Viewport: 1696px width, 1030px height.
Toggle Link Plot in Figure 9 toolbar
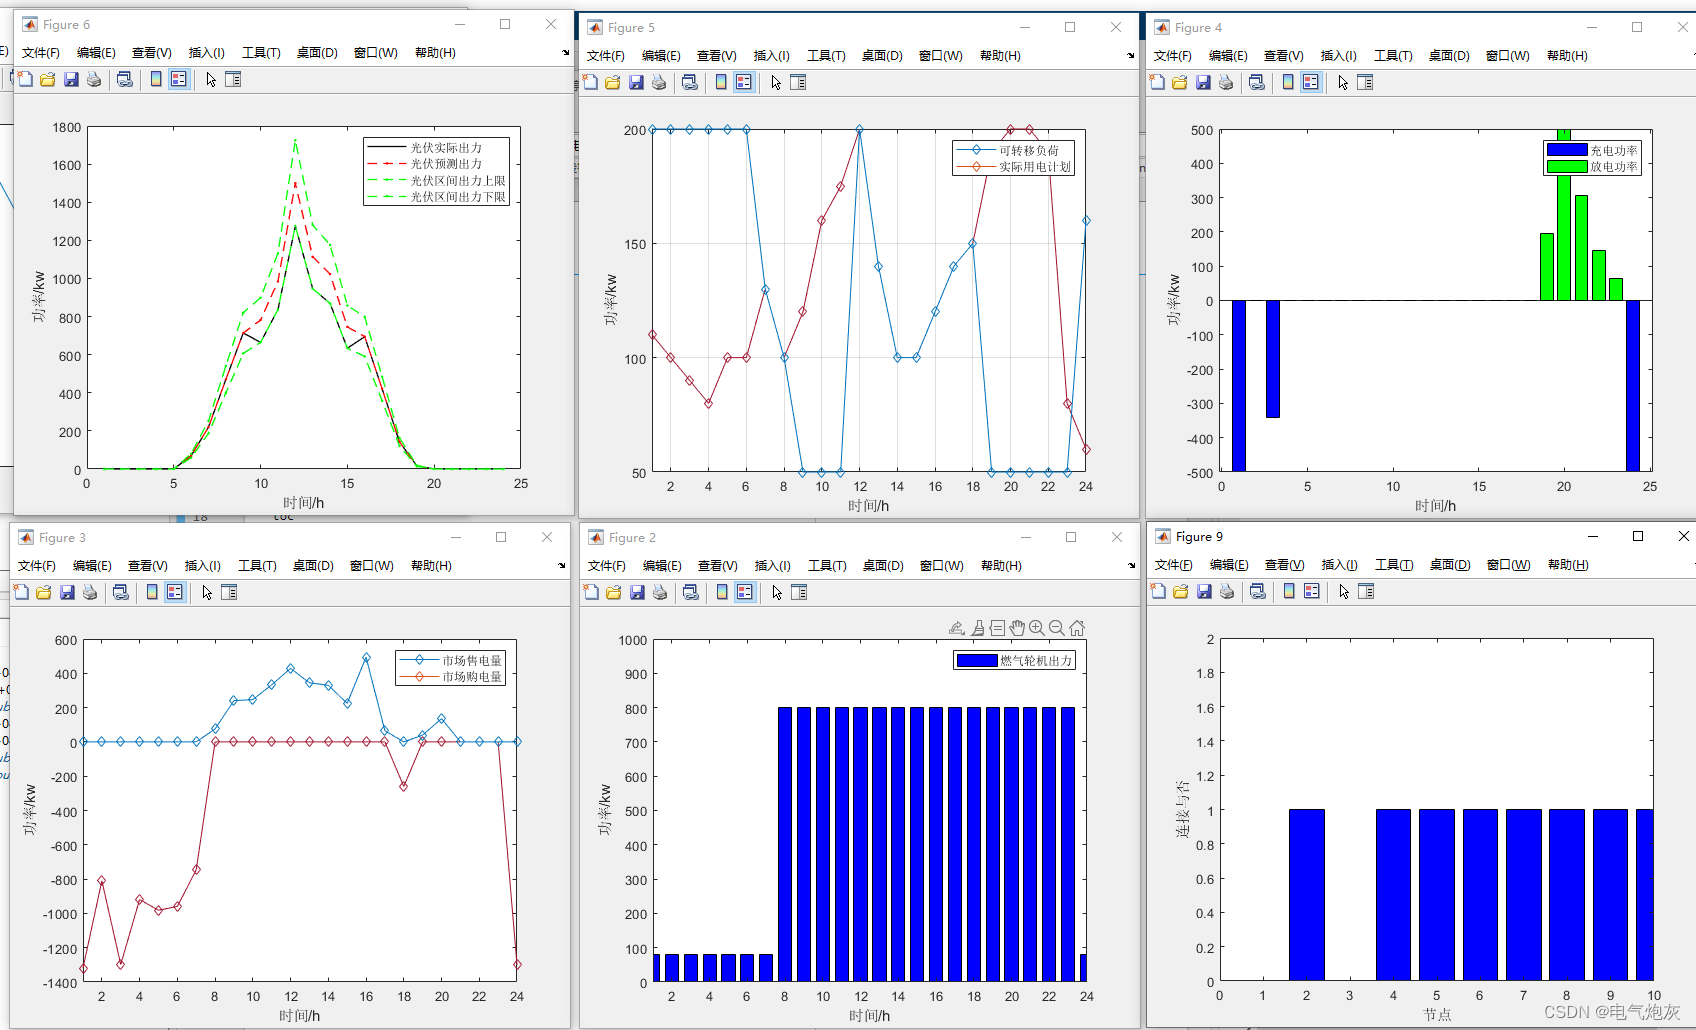point(1258,591)
